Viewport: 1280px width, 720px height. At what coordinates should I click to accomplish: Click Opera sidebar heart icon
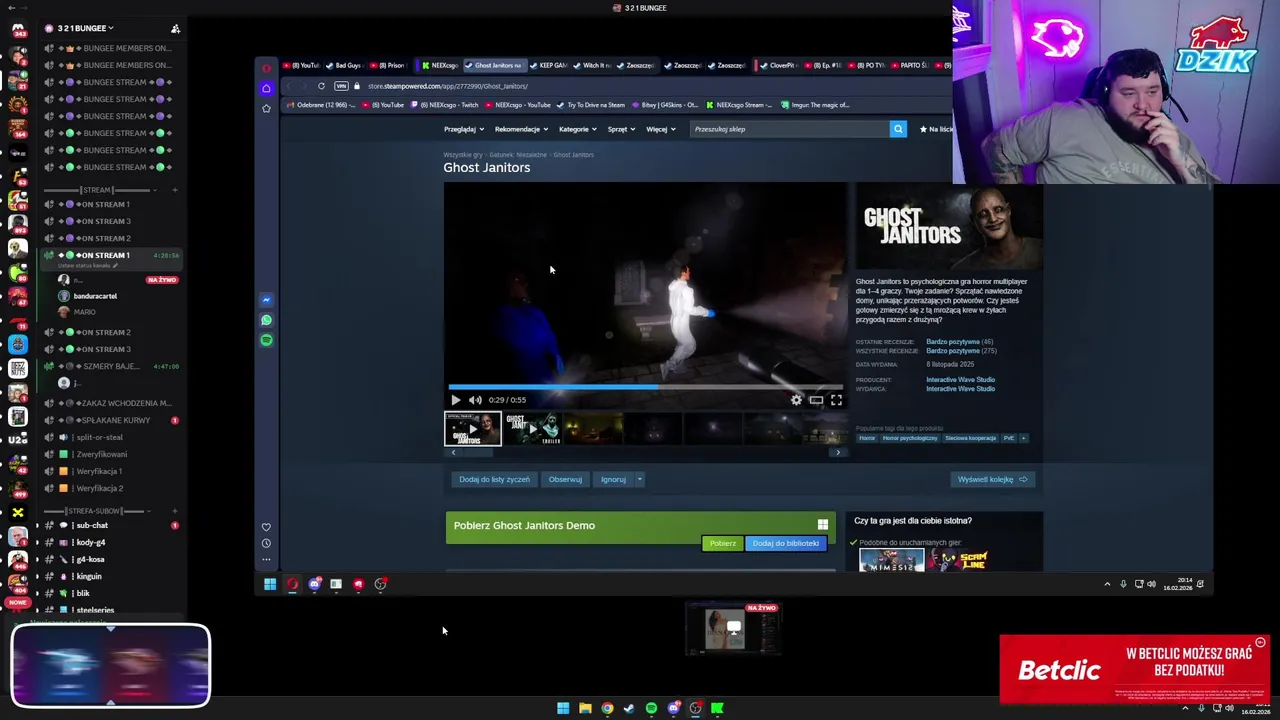pos(266,527)
